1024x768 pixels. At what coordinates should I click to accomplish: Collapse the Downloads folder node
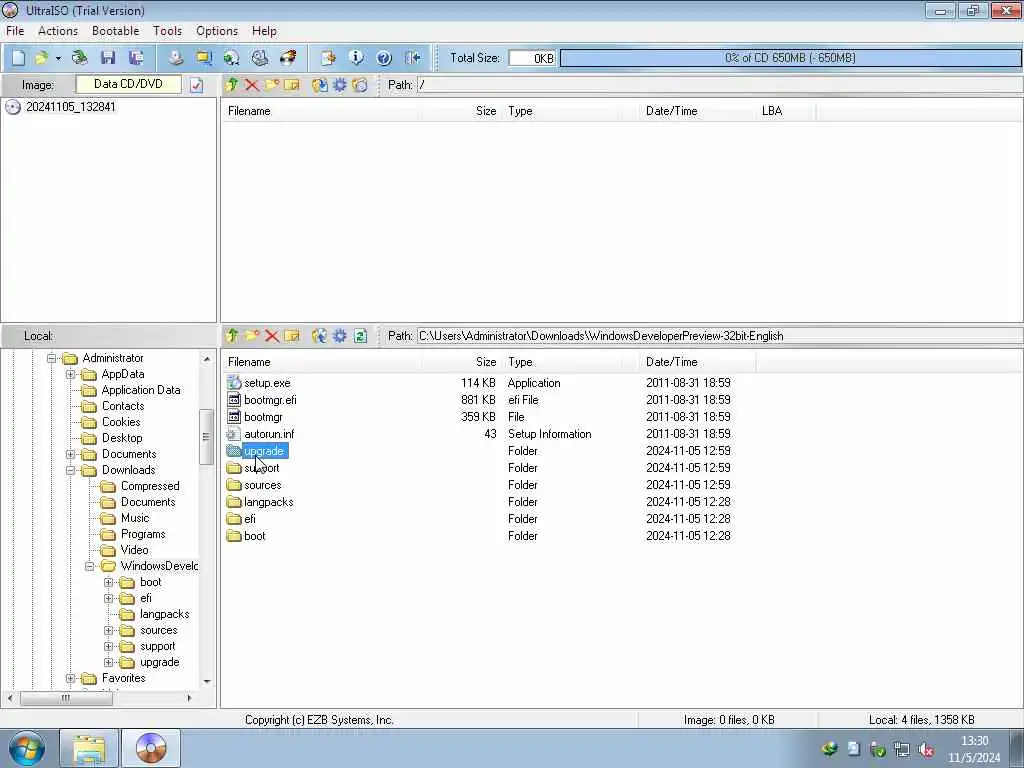pyautogui.click(x=71, y=470)
